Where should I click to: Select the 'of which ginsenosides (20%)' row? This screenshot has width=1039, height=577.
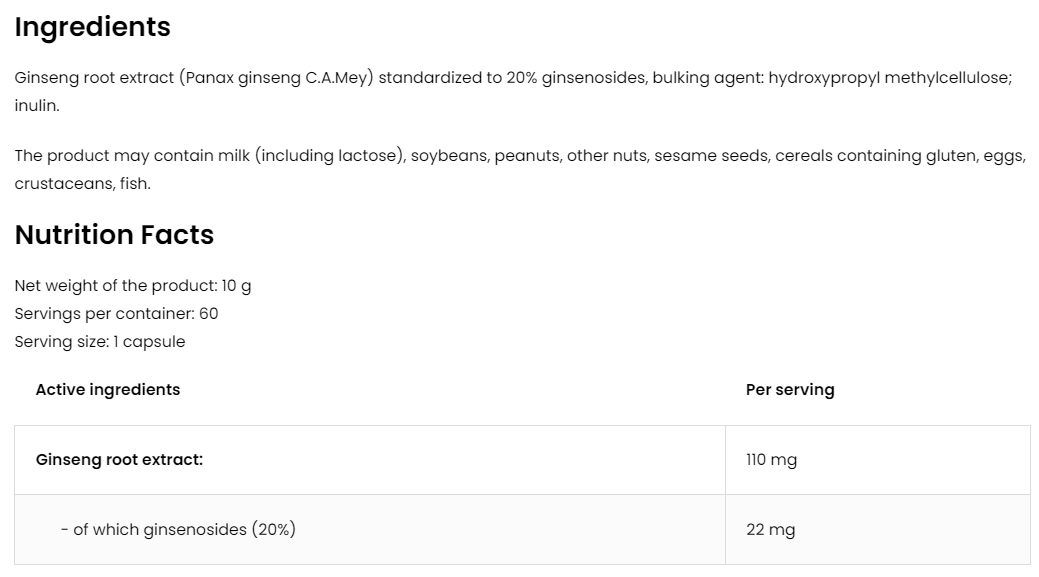[x=178, y=530]
